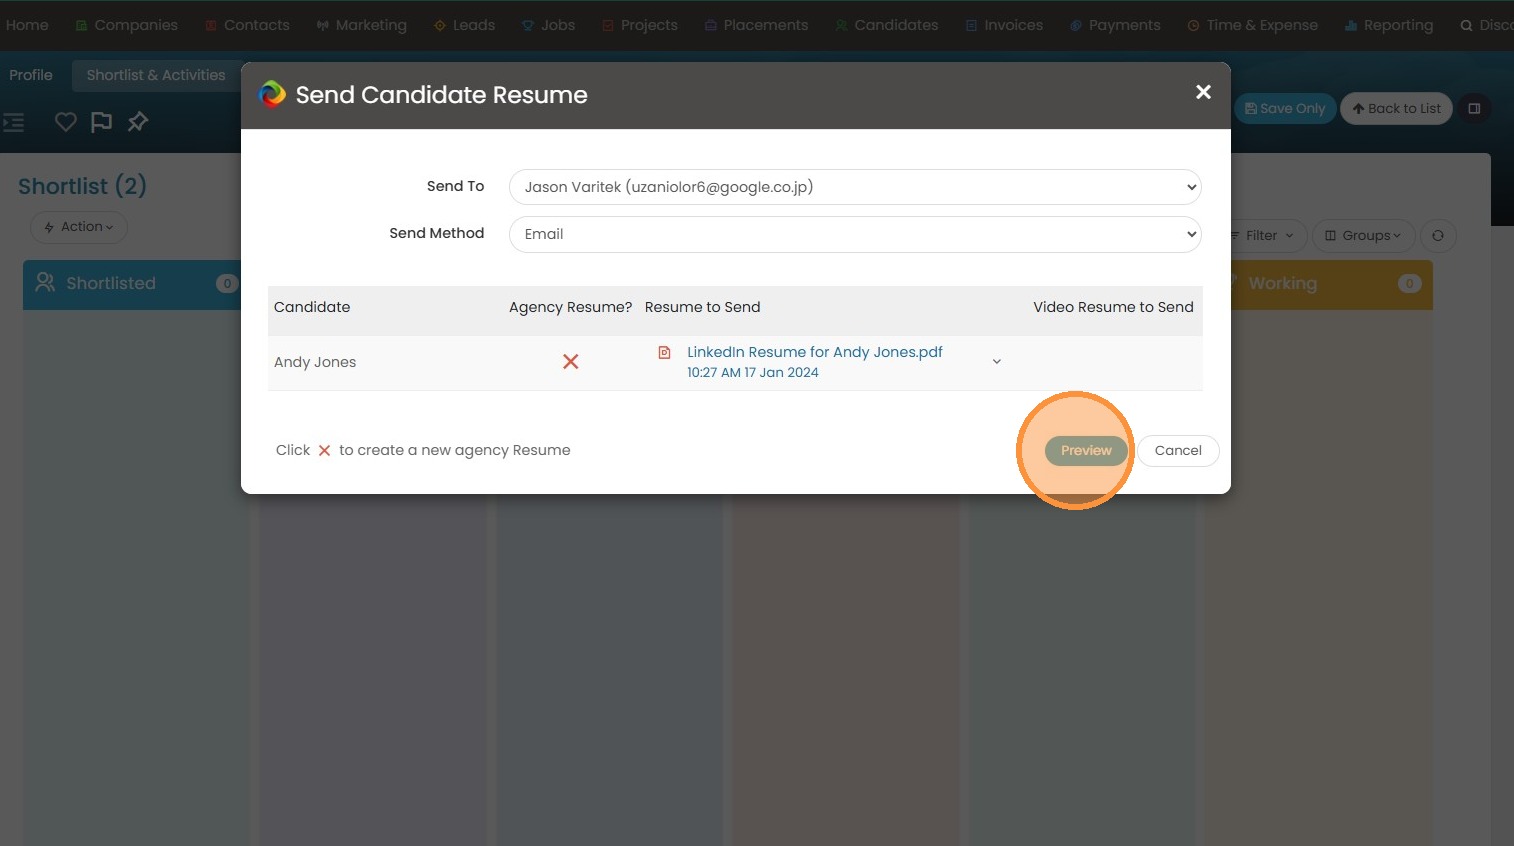Go to the Companies menu
This screenshot has width=1514, height=846.
(126, 25)
